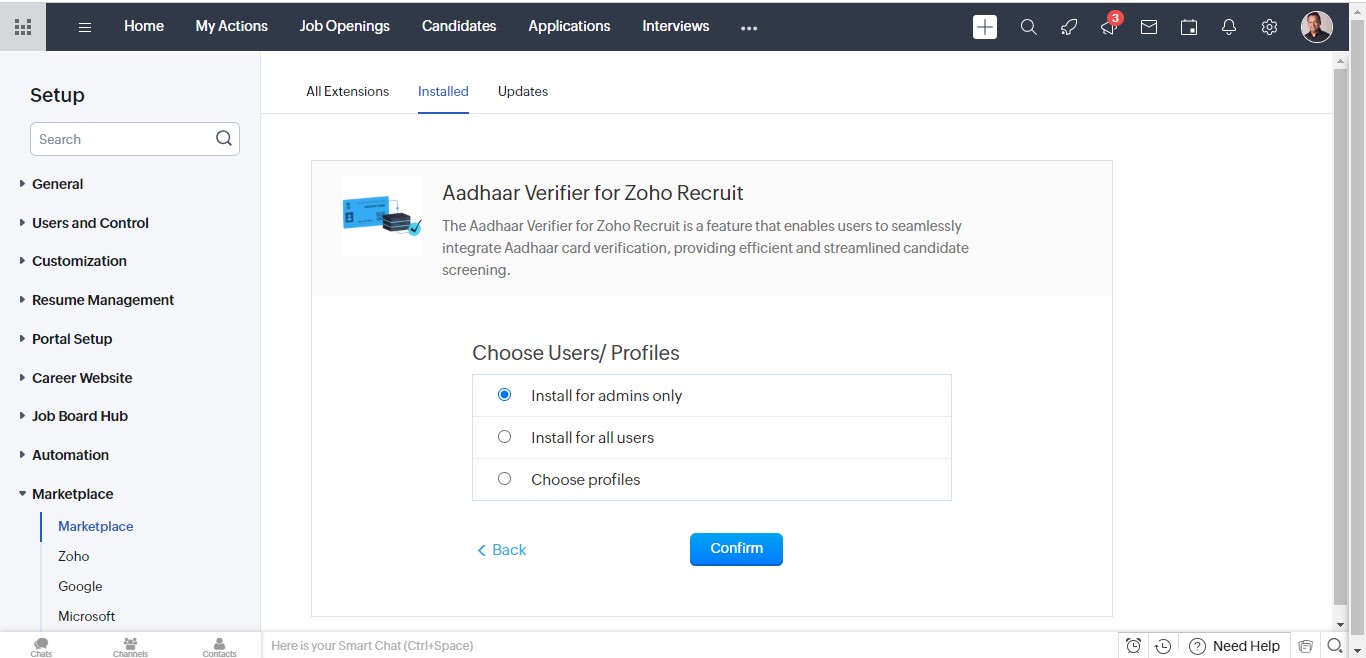1366x658 pixels.
Task: Open Contacts in the bottom bar
Action: point(219,646)
